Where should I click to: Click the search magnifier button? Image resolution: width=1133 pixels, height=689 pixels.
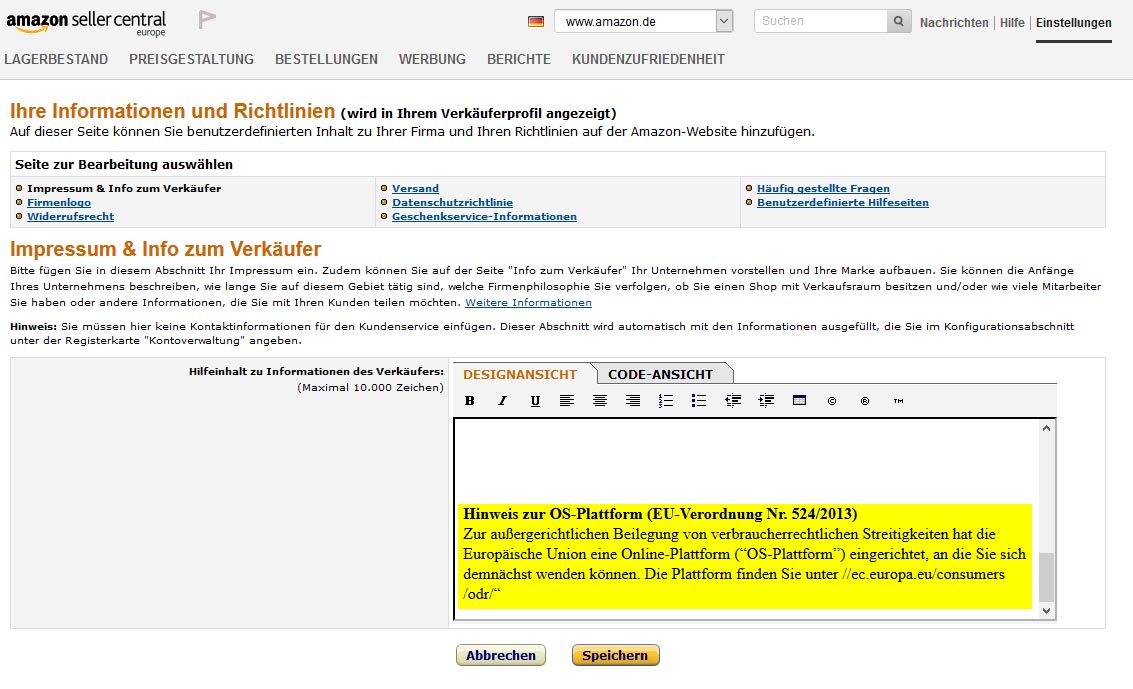point(899,21)
